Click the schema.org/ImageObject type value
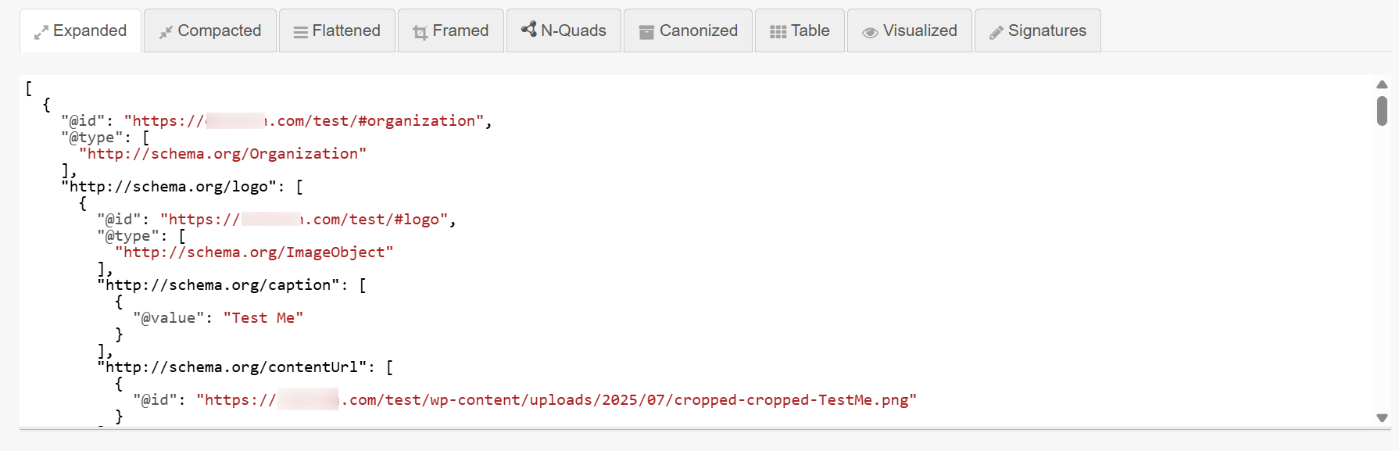Viewport: 1399px width, 451px height. tap(255, 252)
